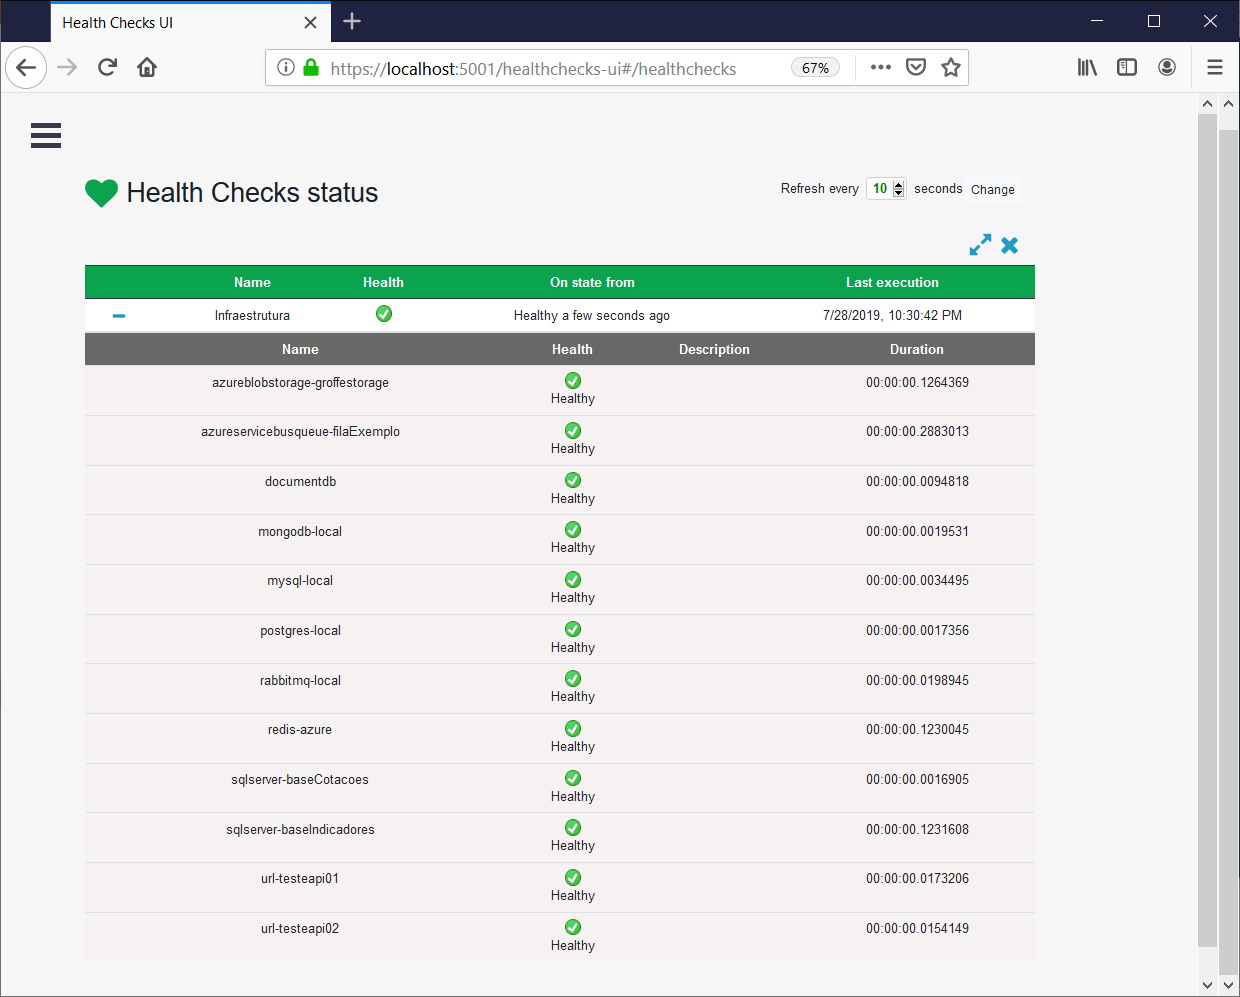Toggle the Firefox sidebar panel
The width and height of the screenshot is (1240, 997).
point(1127,67)
